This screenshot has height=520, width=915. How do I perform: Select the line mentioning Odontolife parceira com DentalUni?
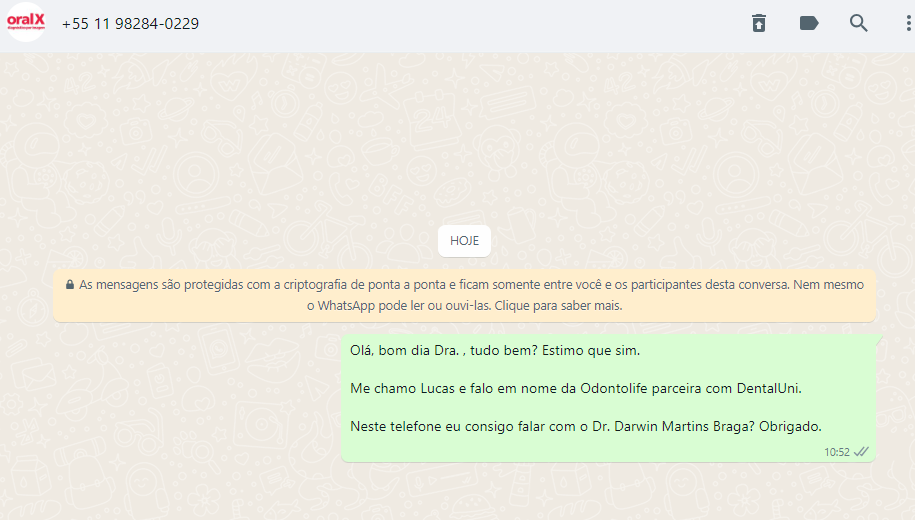(x=576, y=388)
